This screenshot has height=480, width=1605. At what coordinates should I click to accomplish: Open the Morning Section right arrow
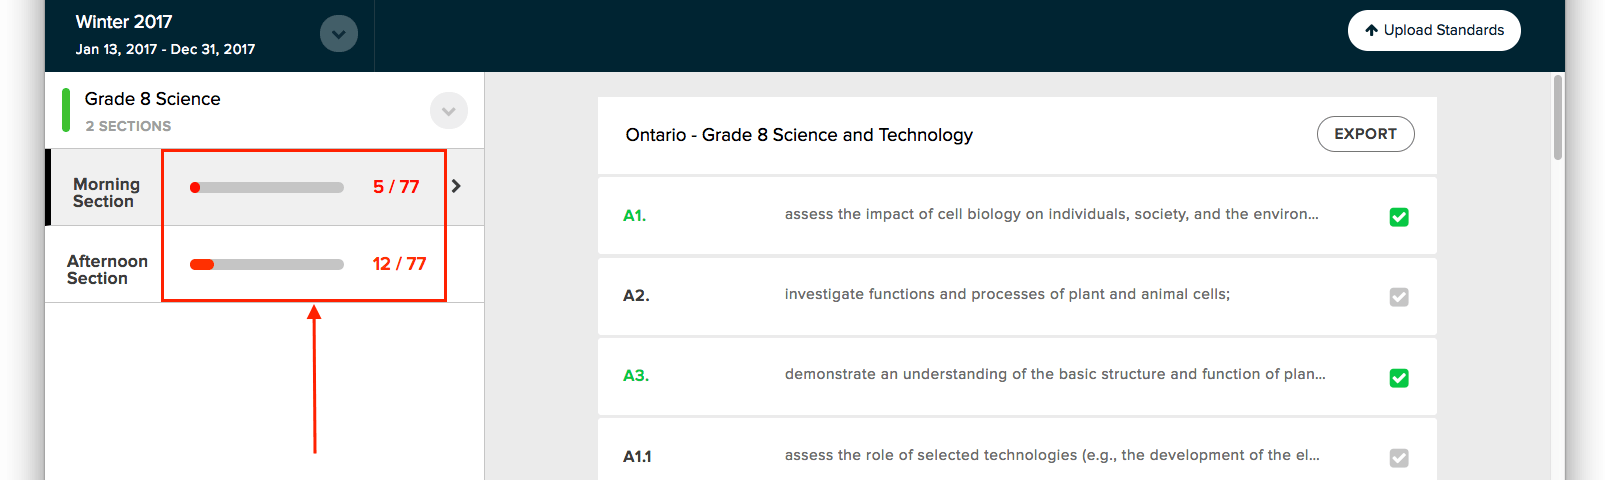click(456, 186)
